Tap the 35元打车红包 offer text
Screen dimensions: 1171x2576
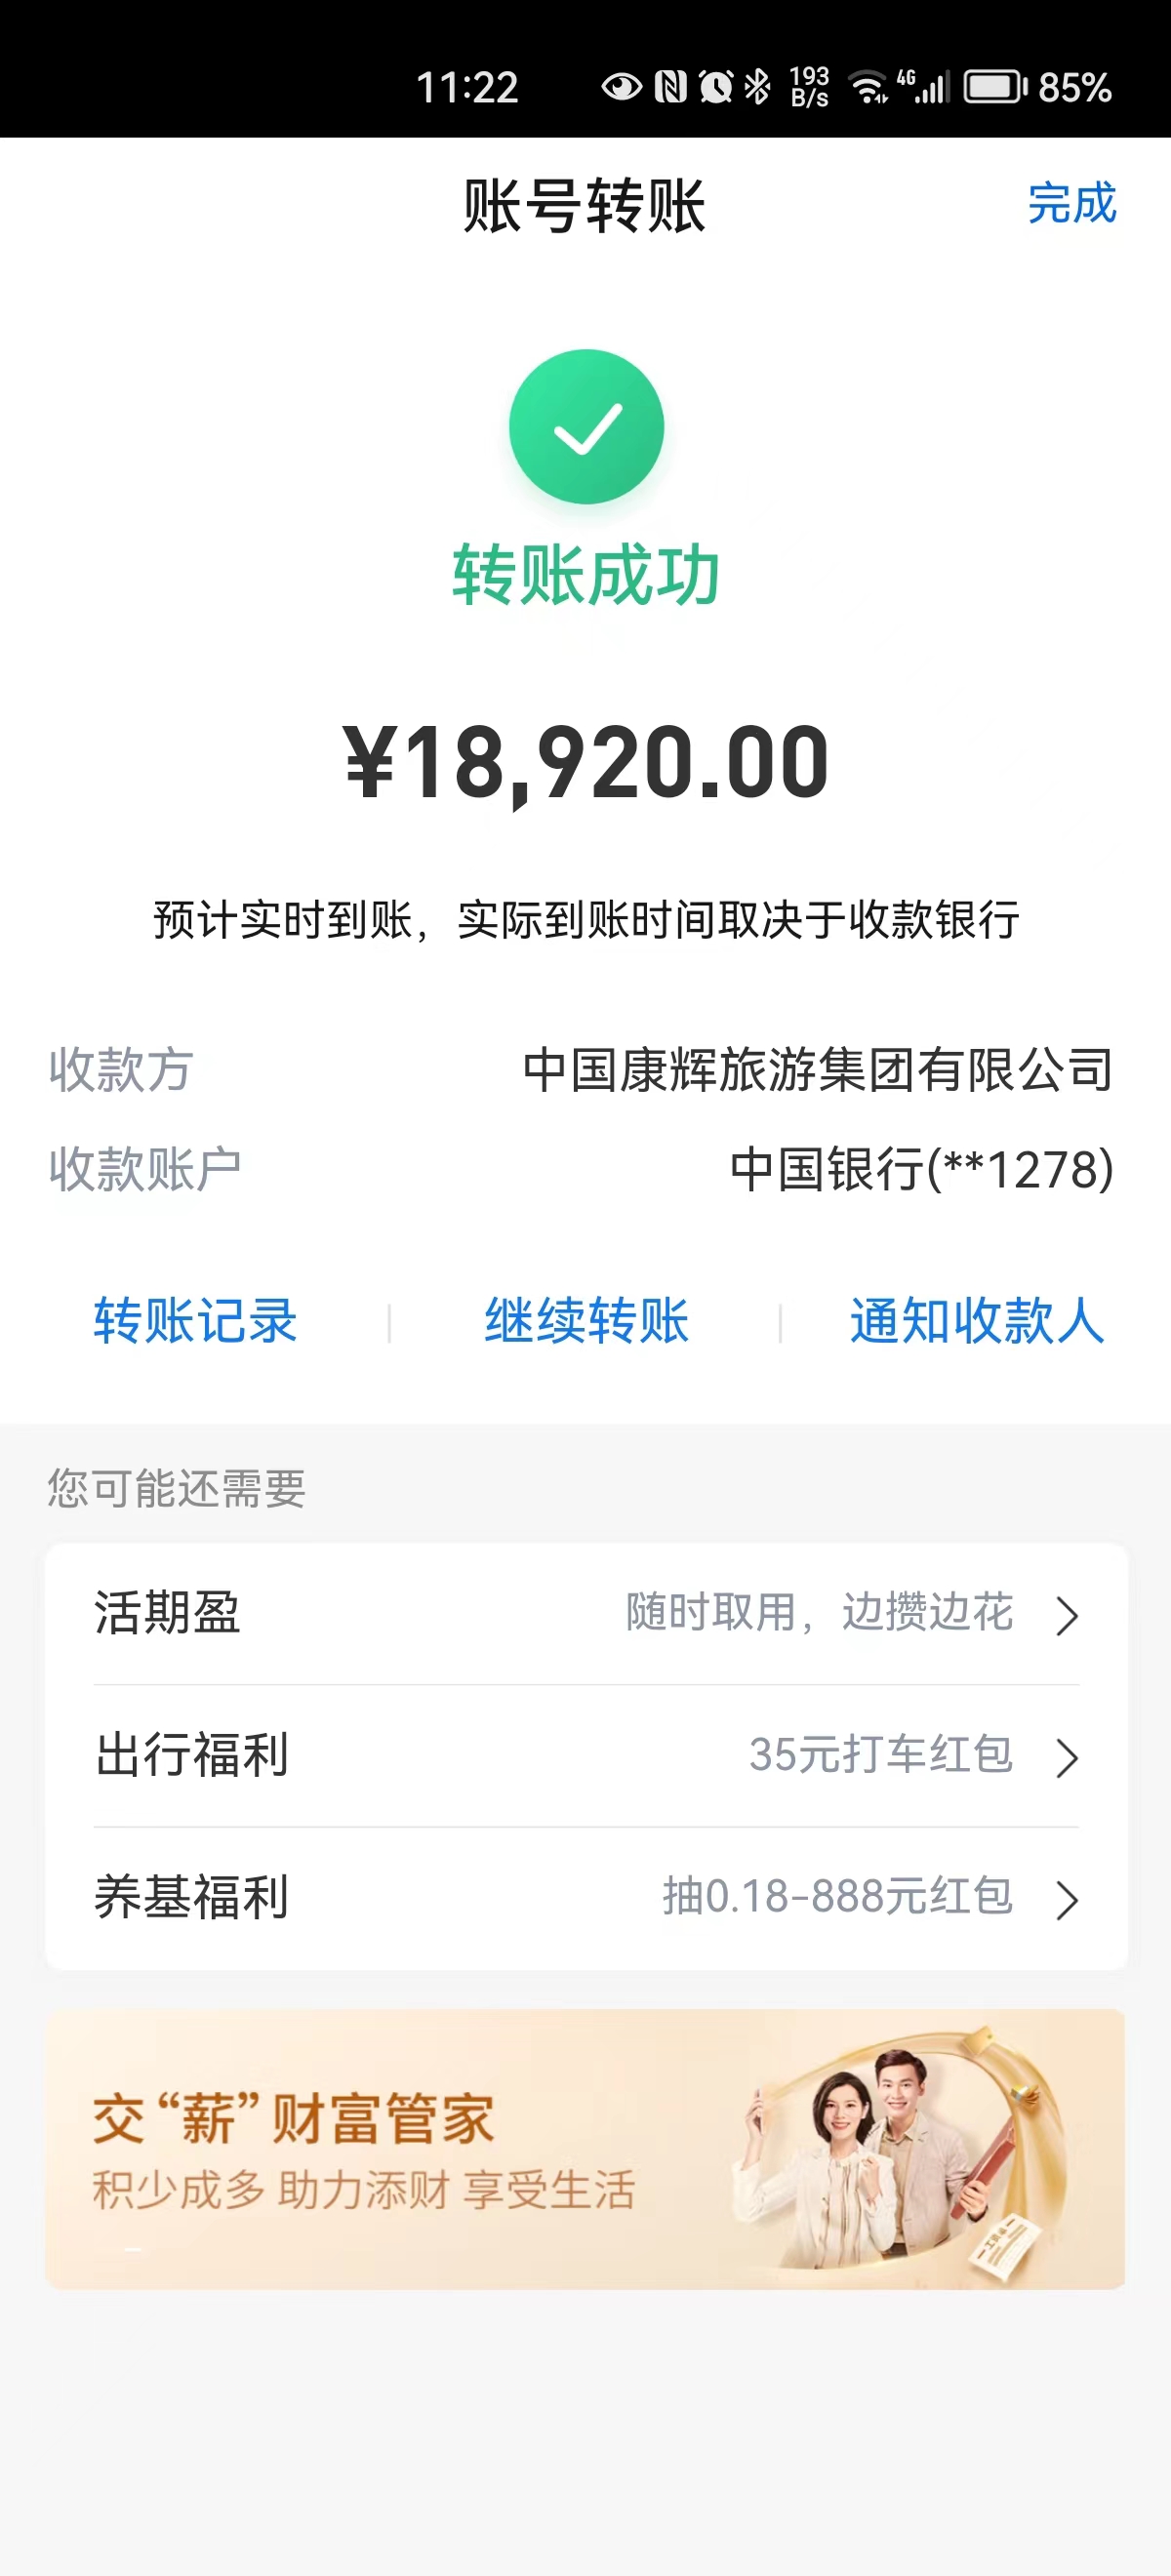pyautogui.click(x=880, y=1755)
